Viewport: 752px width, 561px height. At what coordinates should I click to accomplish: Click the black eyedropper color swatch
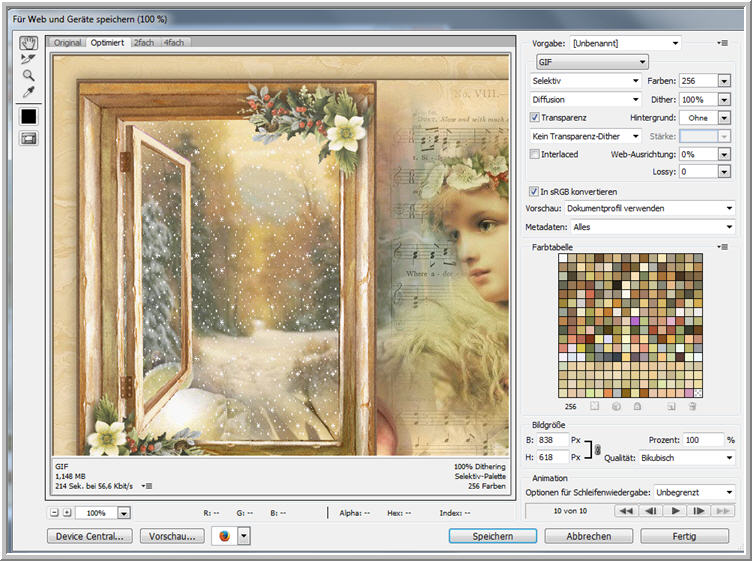coord(28,117)
